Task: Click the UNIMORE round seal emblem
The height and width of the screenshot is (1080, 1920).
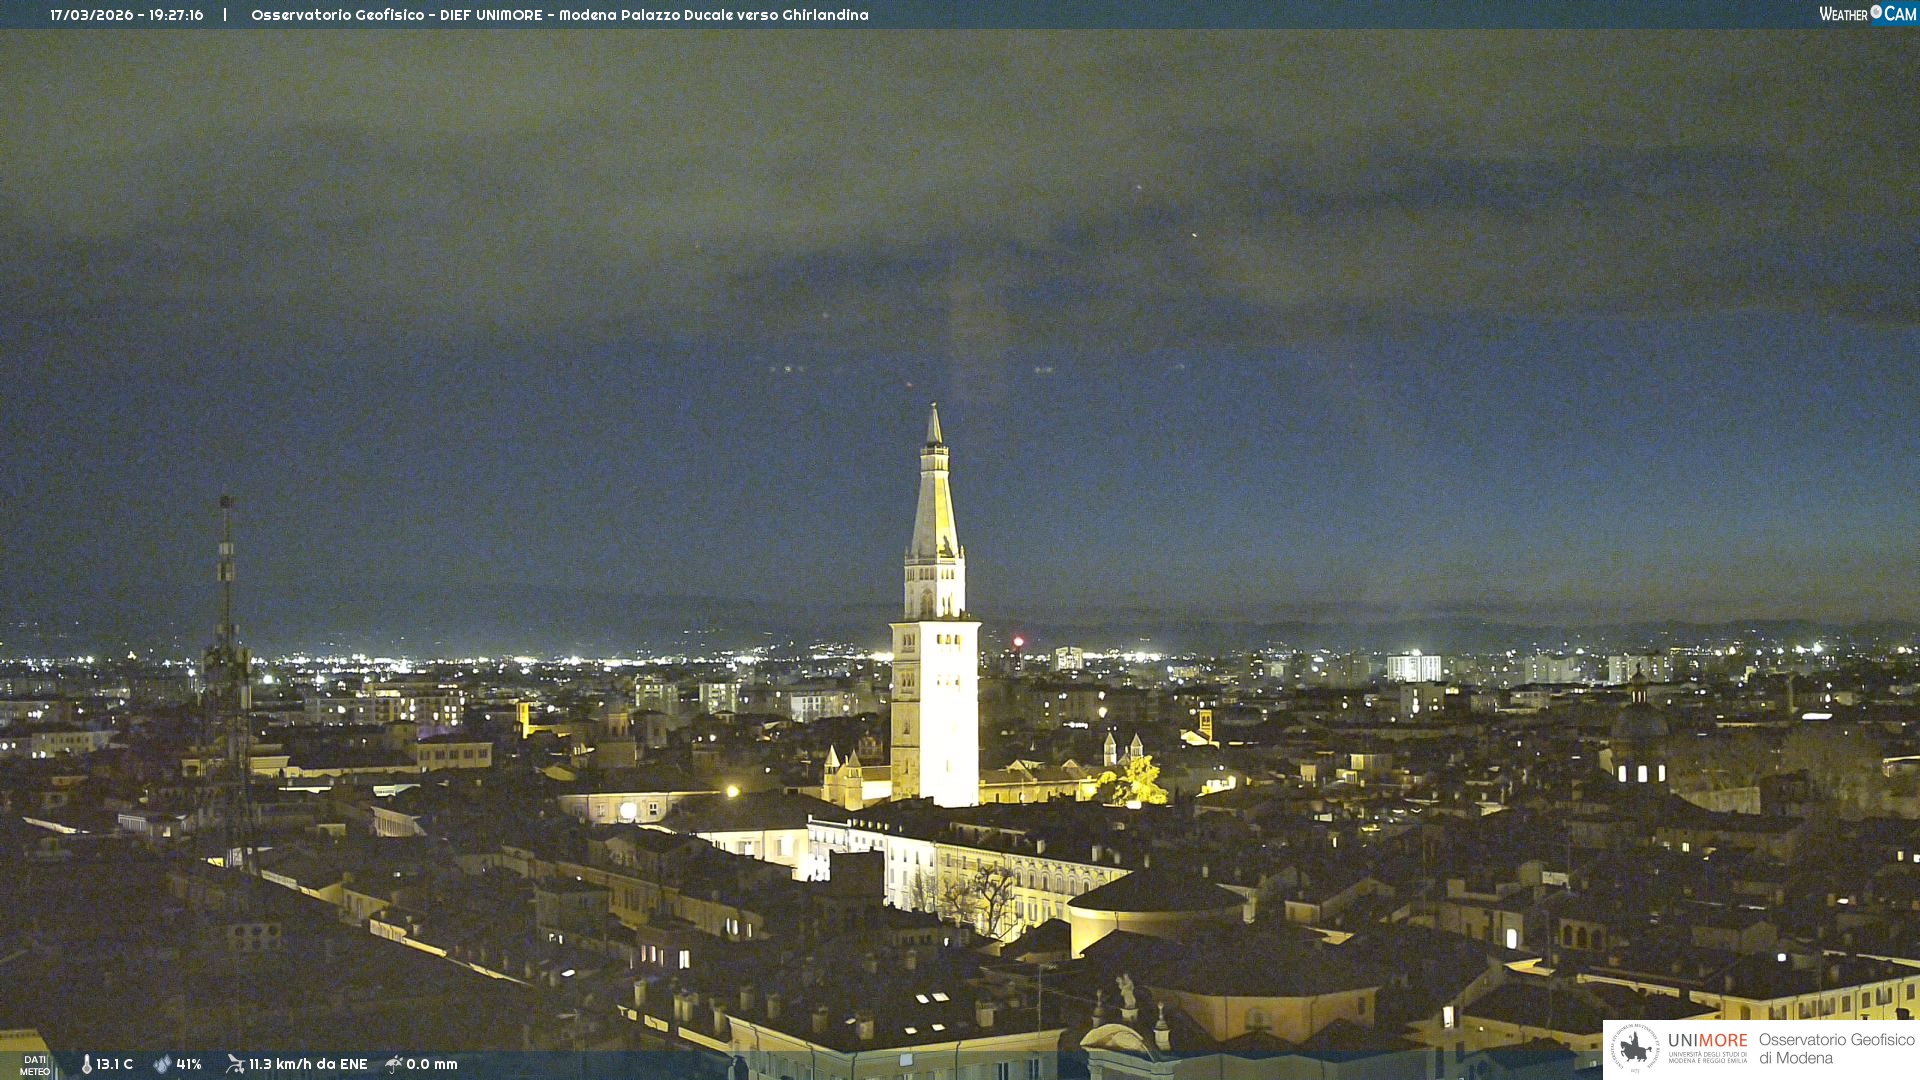Action: (1635, 1048)
